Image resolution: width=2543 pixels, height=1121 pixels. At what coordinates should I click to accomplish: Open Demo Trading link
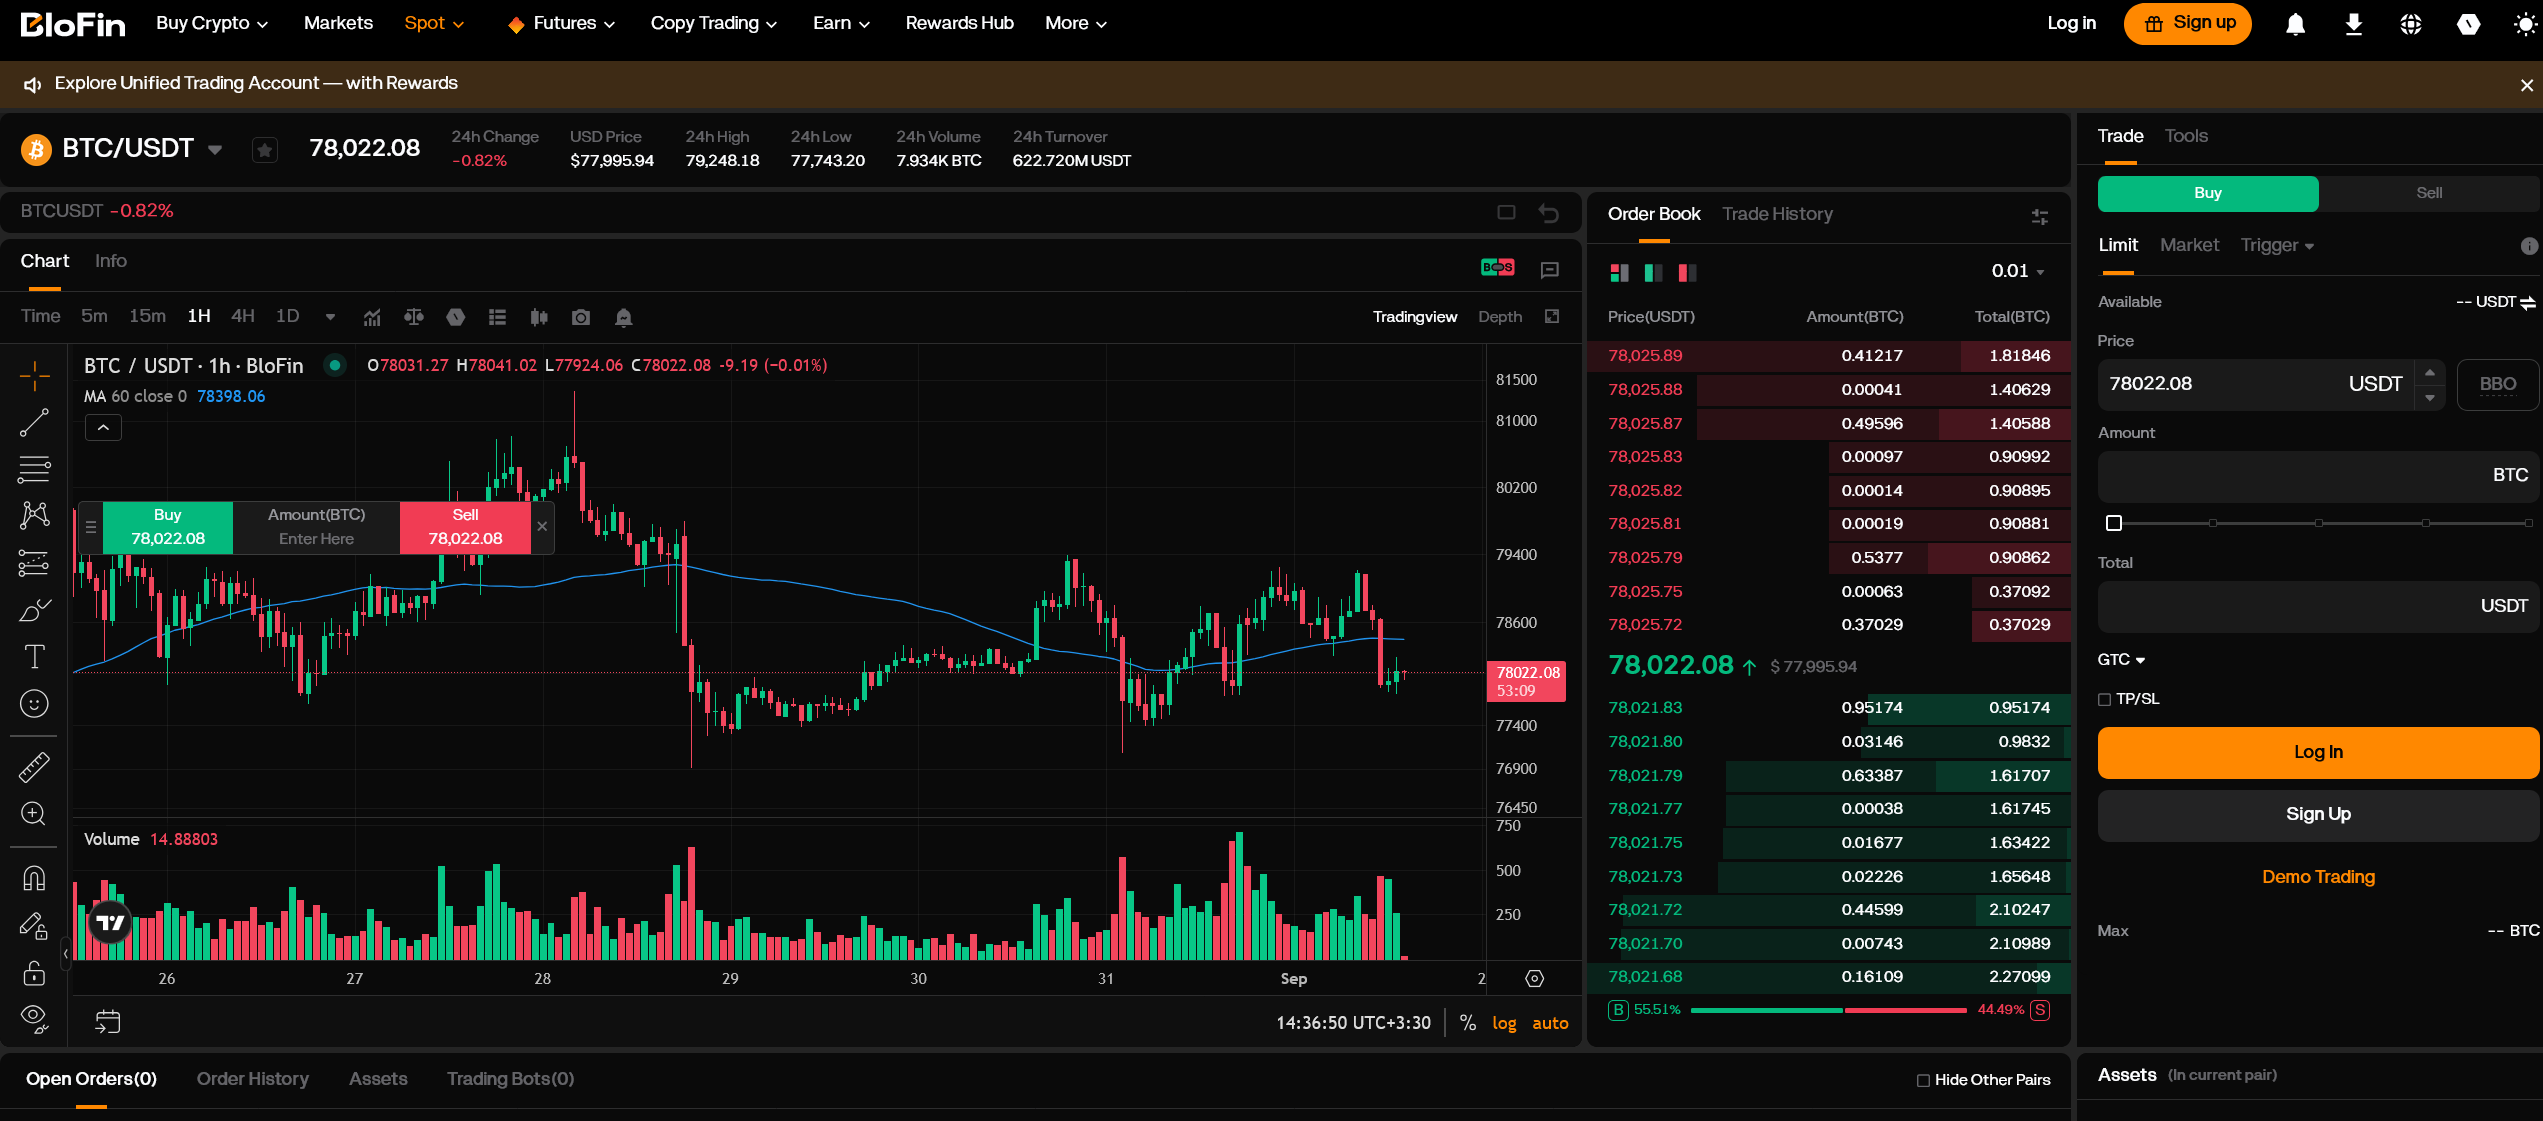(2318, 877)
